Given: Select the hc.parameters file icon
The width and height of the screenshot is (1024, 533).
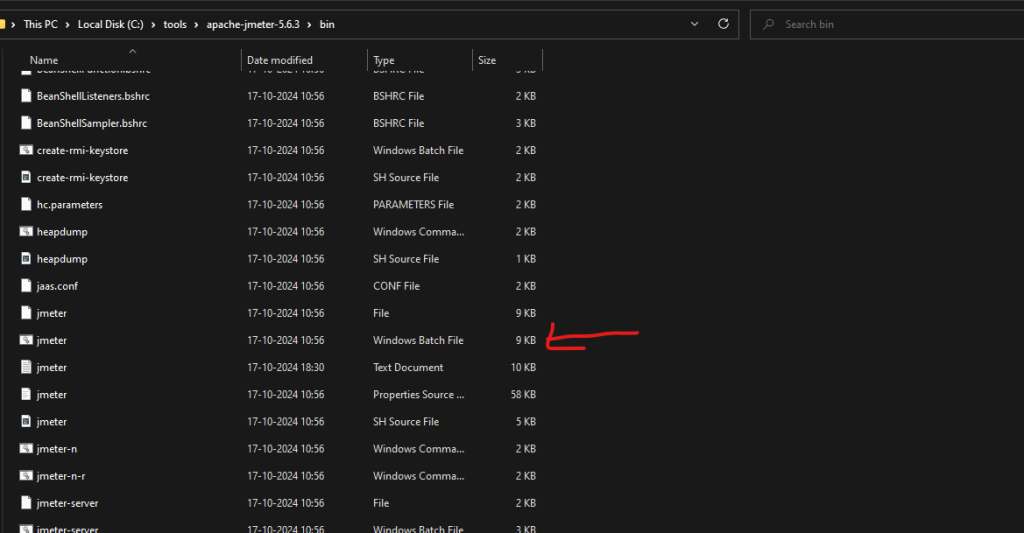Looking at the screenshot, I should pyautogui.click(x=27, y=204).
